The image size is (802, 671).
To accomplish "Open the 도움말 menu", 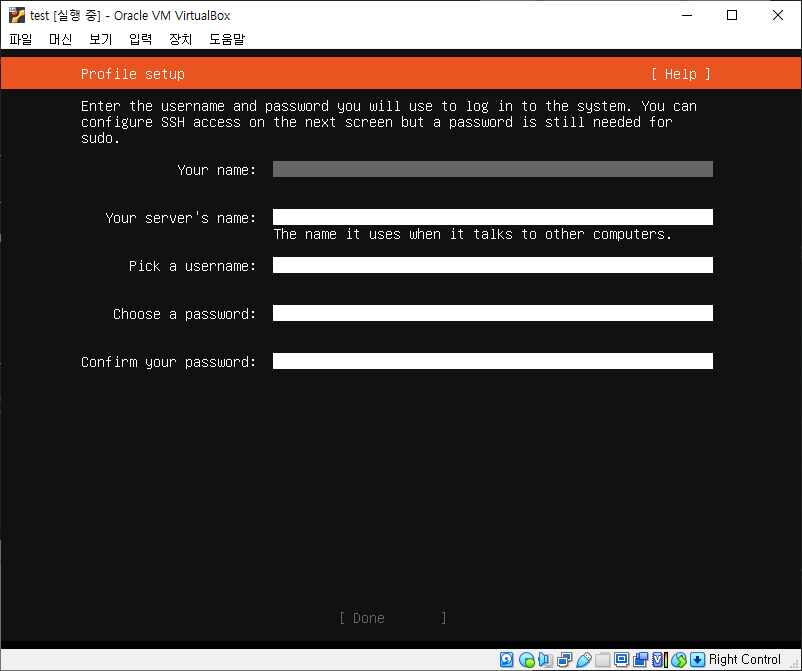I will [x=227, y=39].
